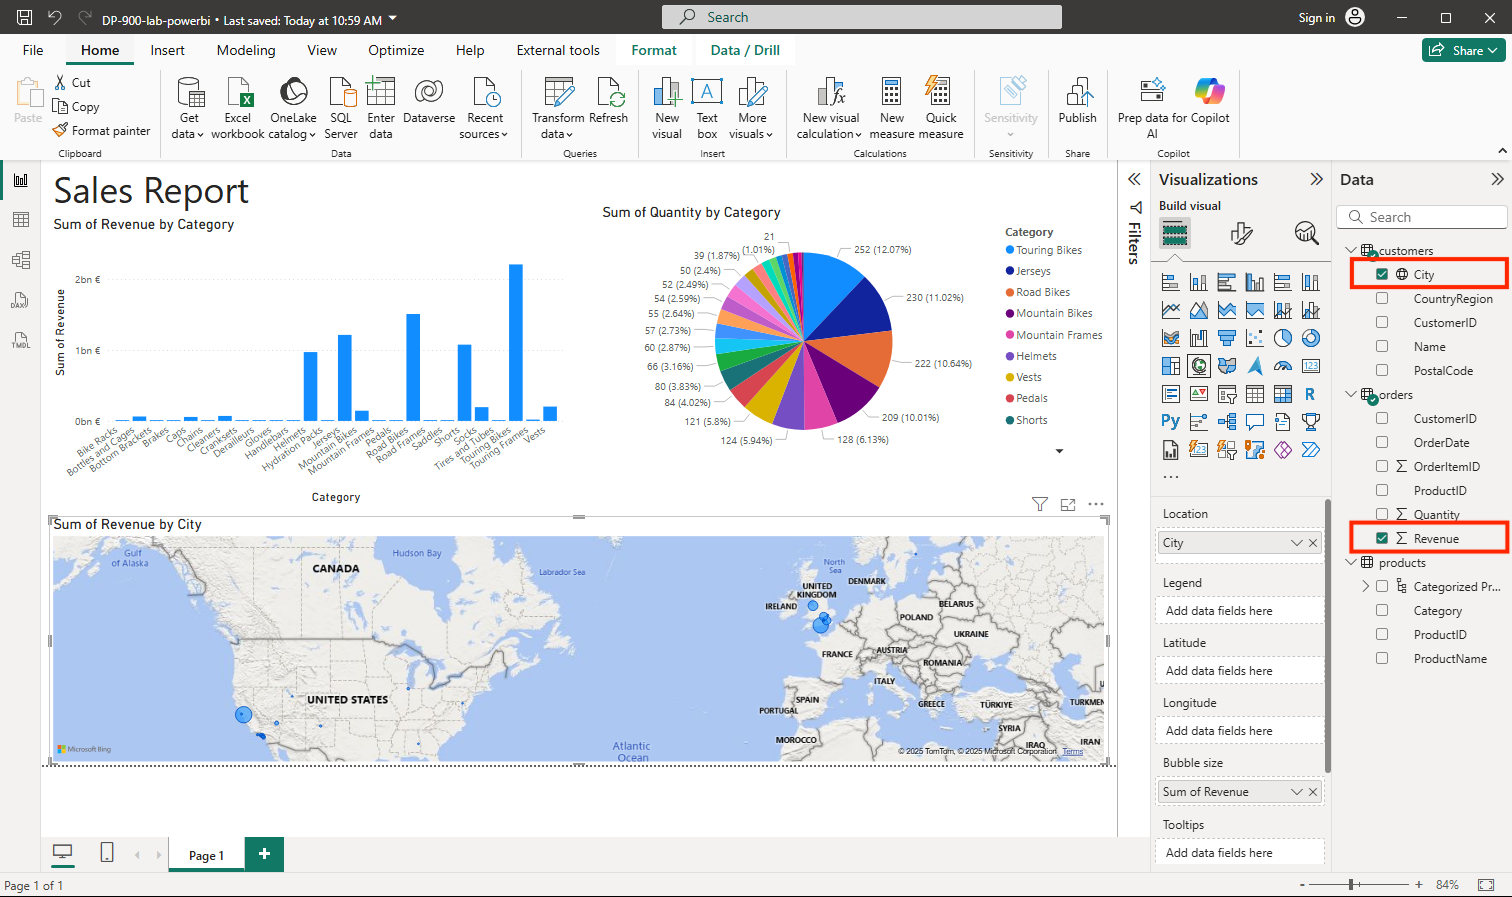Open the Format visual brush tab
The image size is (1512, 897).
coord(1241,234)
